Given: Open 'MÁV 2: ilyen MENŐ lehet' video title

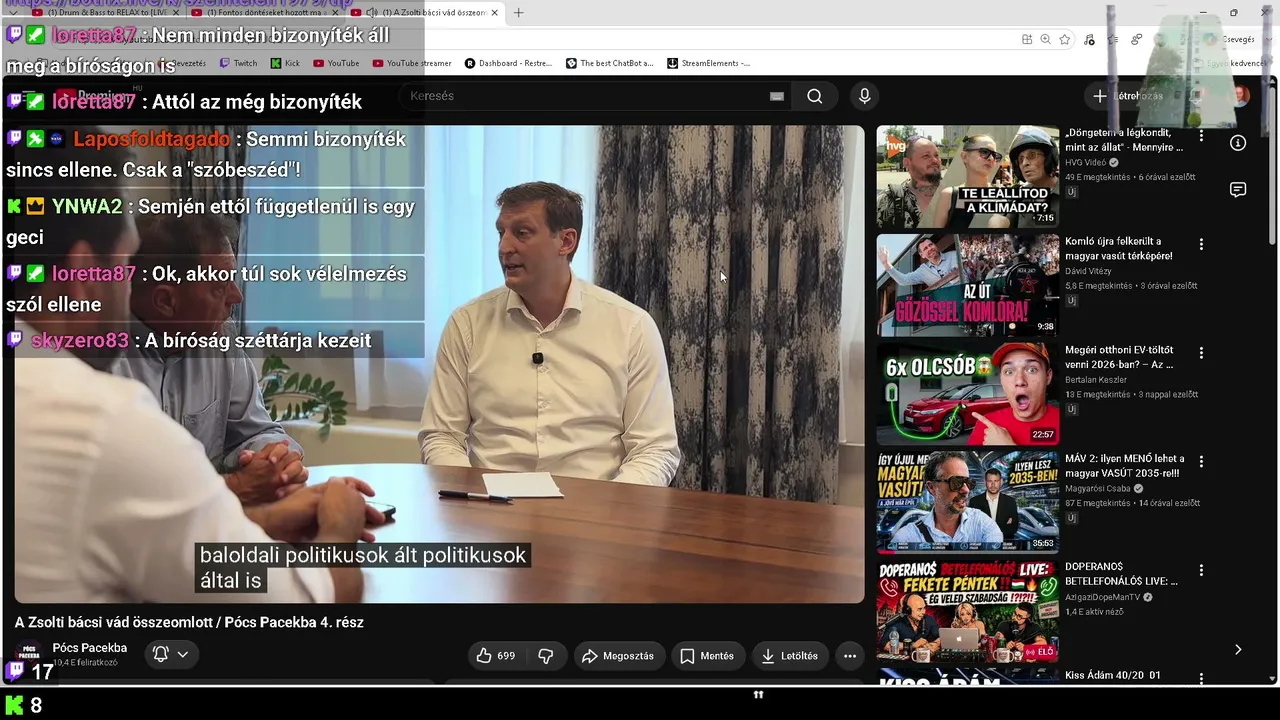Looking at the screenshot, I should [x=1124, y=466].
